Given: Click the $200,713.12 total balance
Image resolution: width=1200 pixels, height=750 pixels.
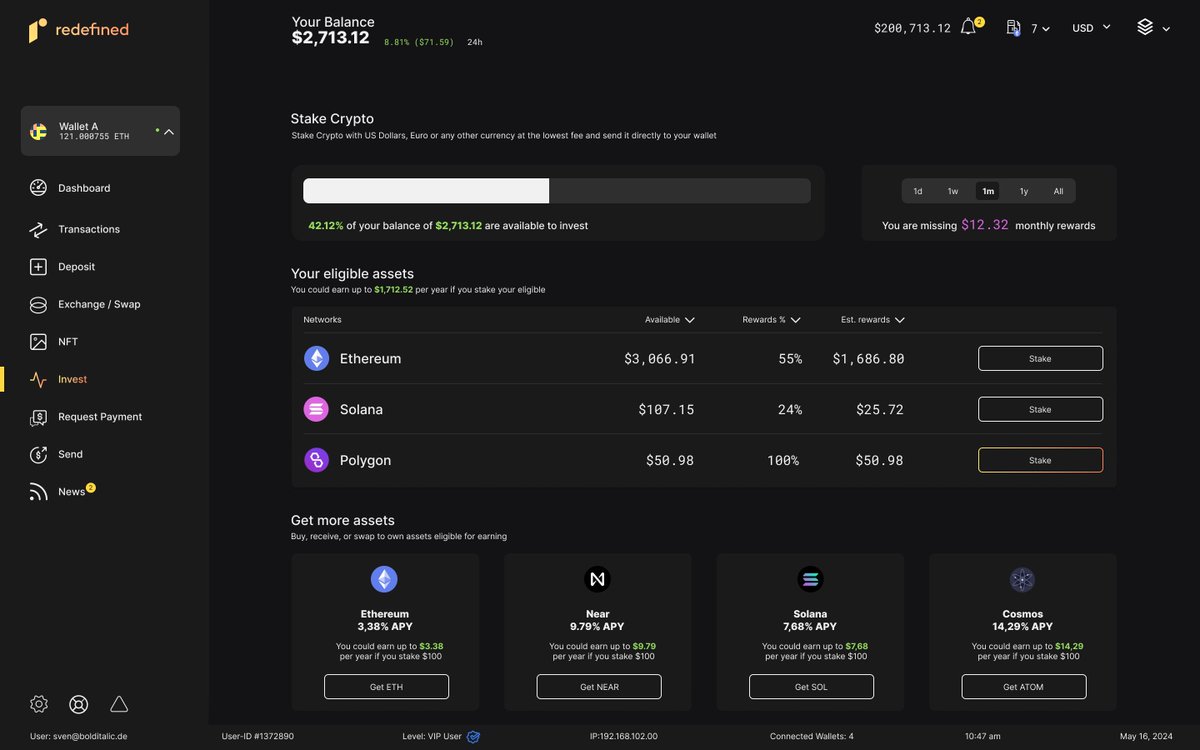Looking at the screenshot, I should coord(912,28).
